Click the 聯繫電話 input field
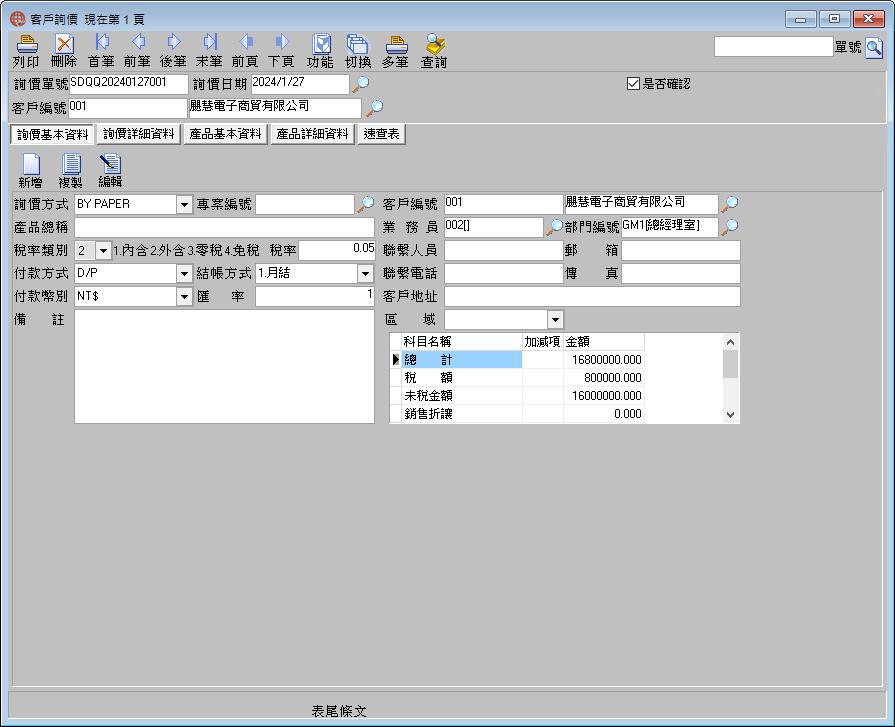 click(504, 273)
